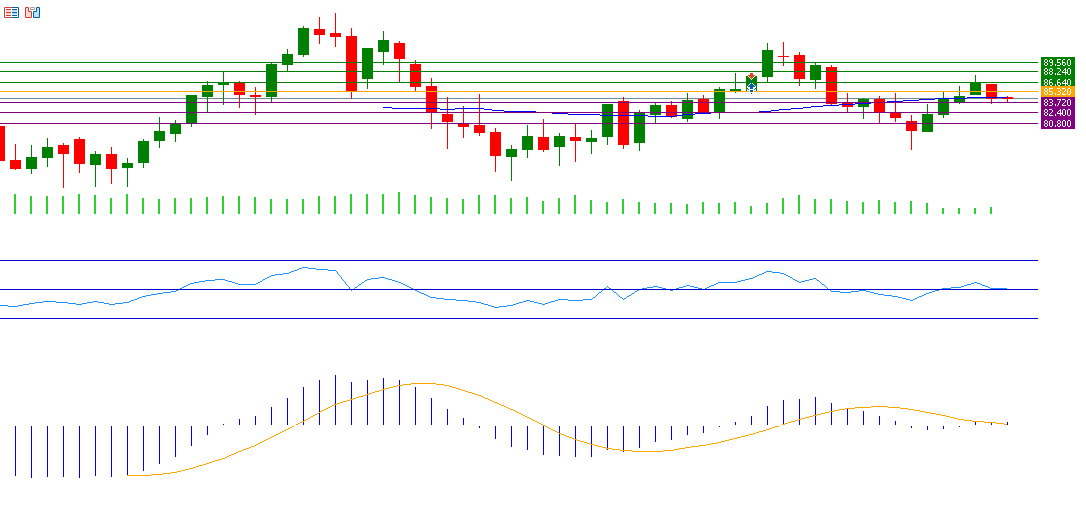This screenshot has height=507, width=1086.
Task: Select the 80.800 bottom price label
Action: coord(1057,123)
